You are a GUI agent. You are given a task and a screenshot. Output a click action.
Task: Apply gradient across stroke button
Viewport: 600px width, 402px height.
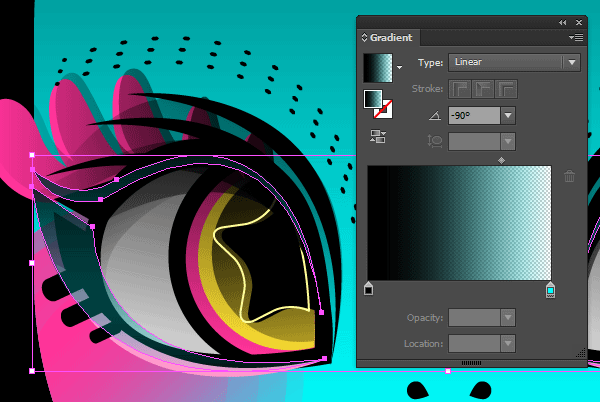click(x=507, y=90)
